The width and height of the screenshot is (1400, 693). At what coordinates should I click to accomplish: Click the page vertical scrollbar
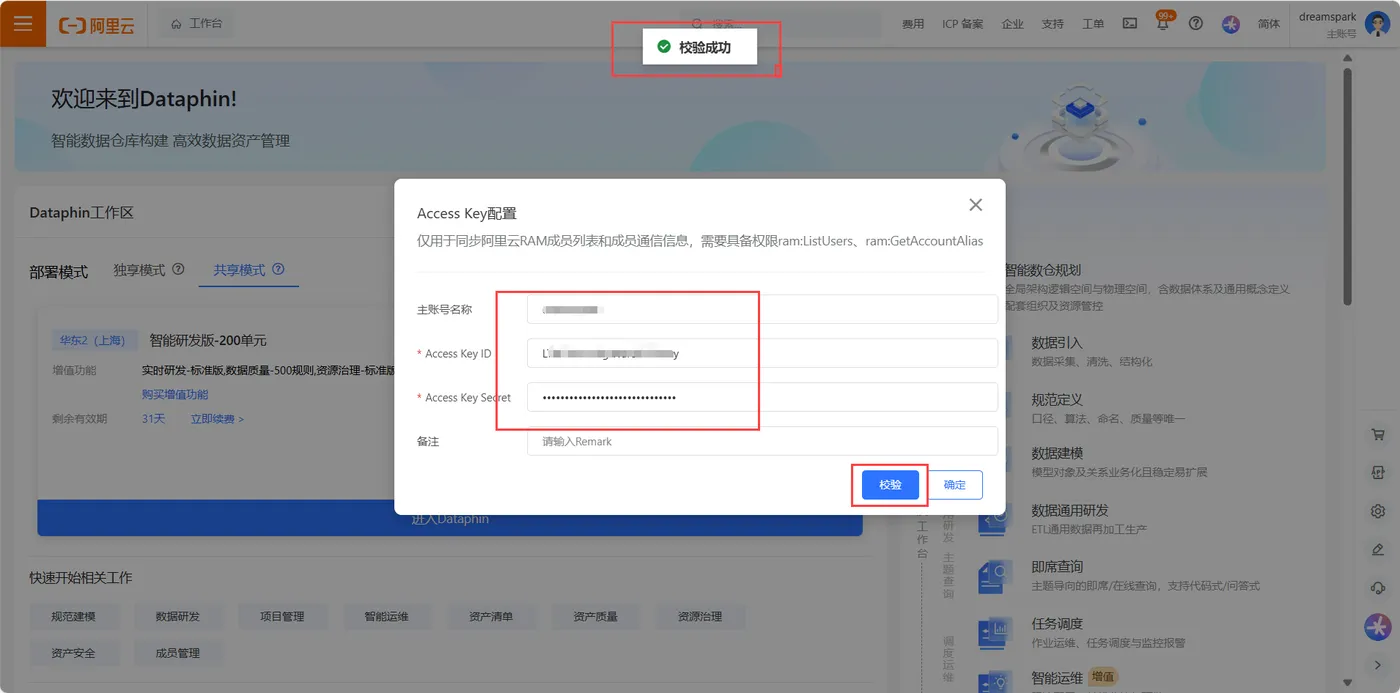pos(1347,186)
